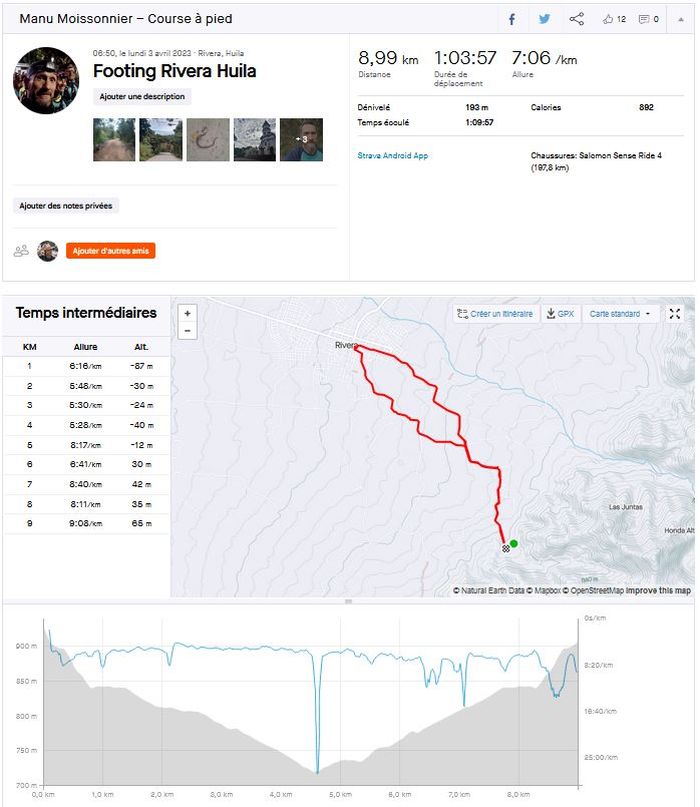Screen dimensions: 700x807
Task: Click Créer un itinéraire button
Action: click(x=494, y=314)
